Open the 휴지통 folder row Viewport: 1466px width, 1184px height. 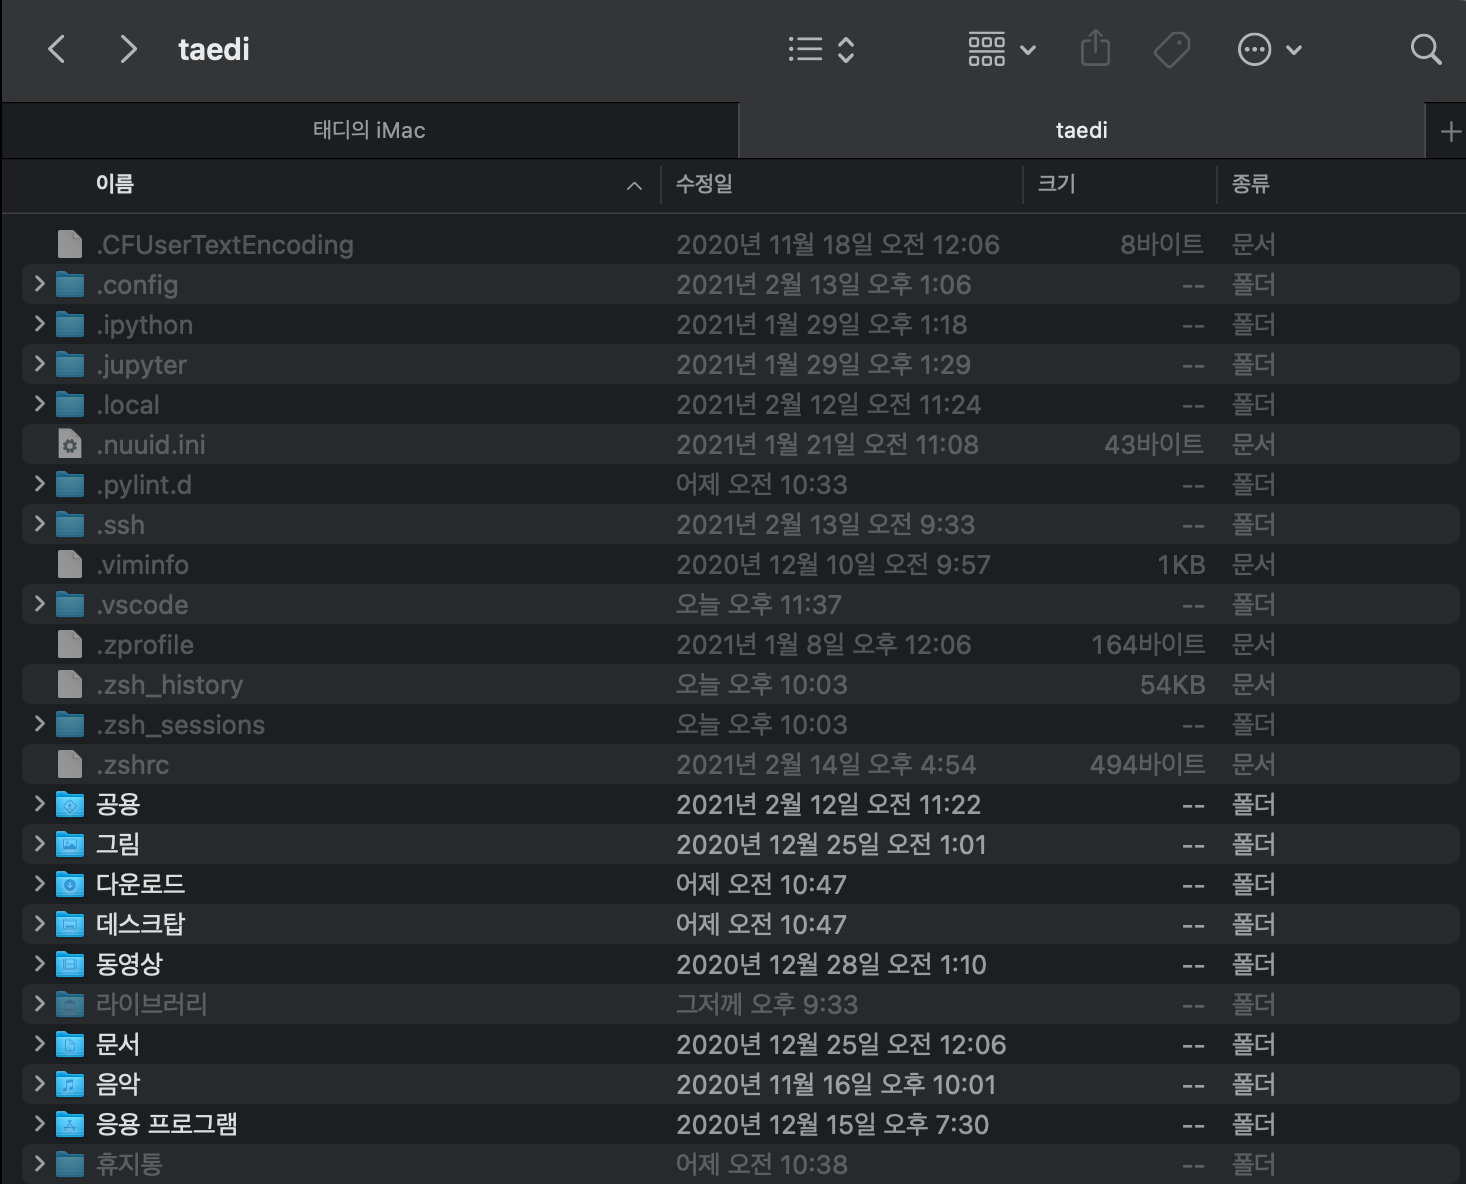(129, 1163)
